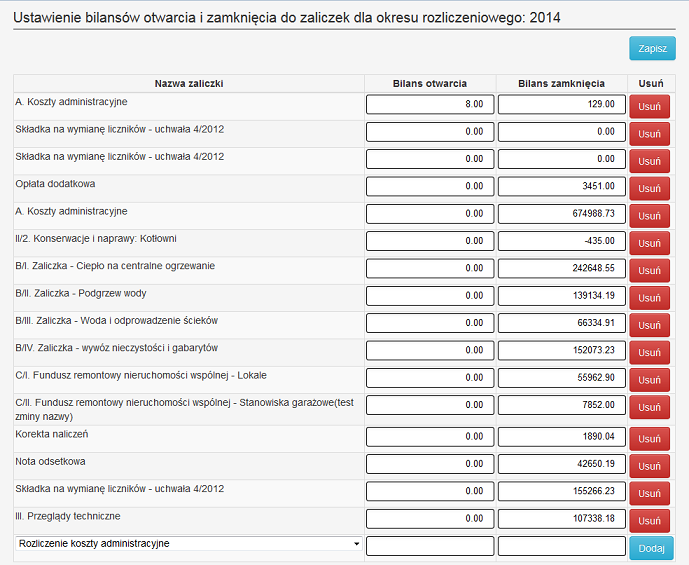Save balances with the Zapisz button
689x565 pixels.
coord(652,48)
